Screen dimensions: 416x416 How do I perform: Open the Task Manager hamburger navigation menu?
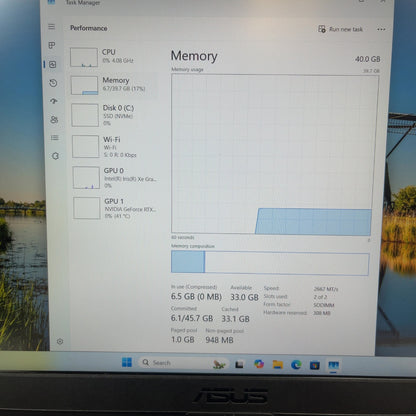coord(51,27)
